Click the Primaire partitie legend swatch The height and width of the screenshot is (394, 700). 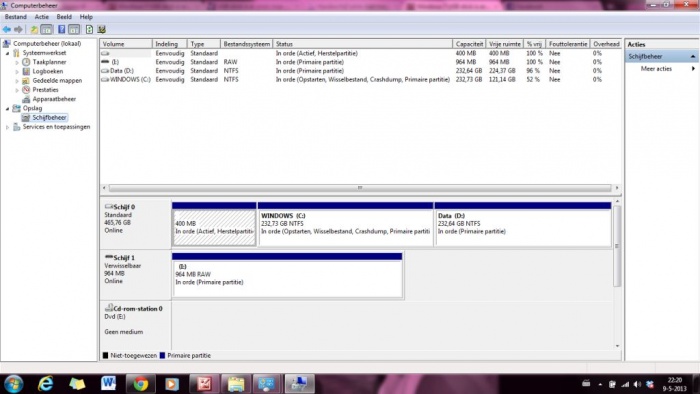click(162, 356)
